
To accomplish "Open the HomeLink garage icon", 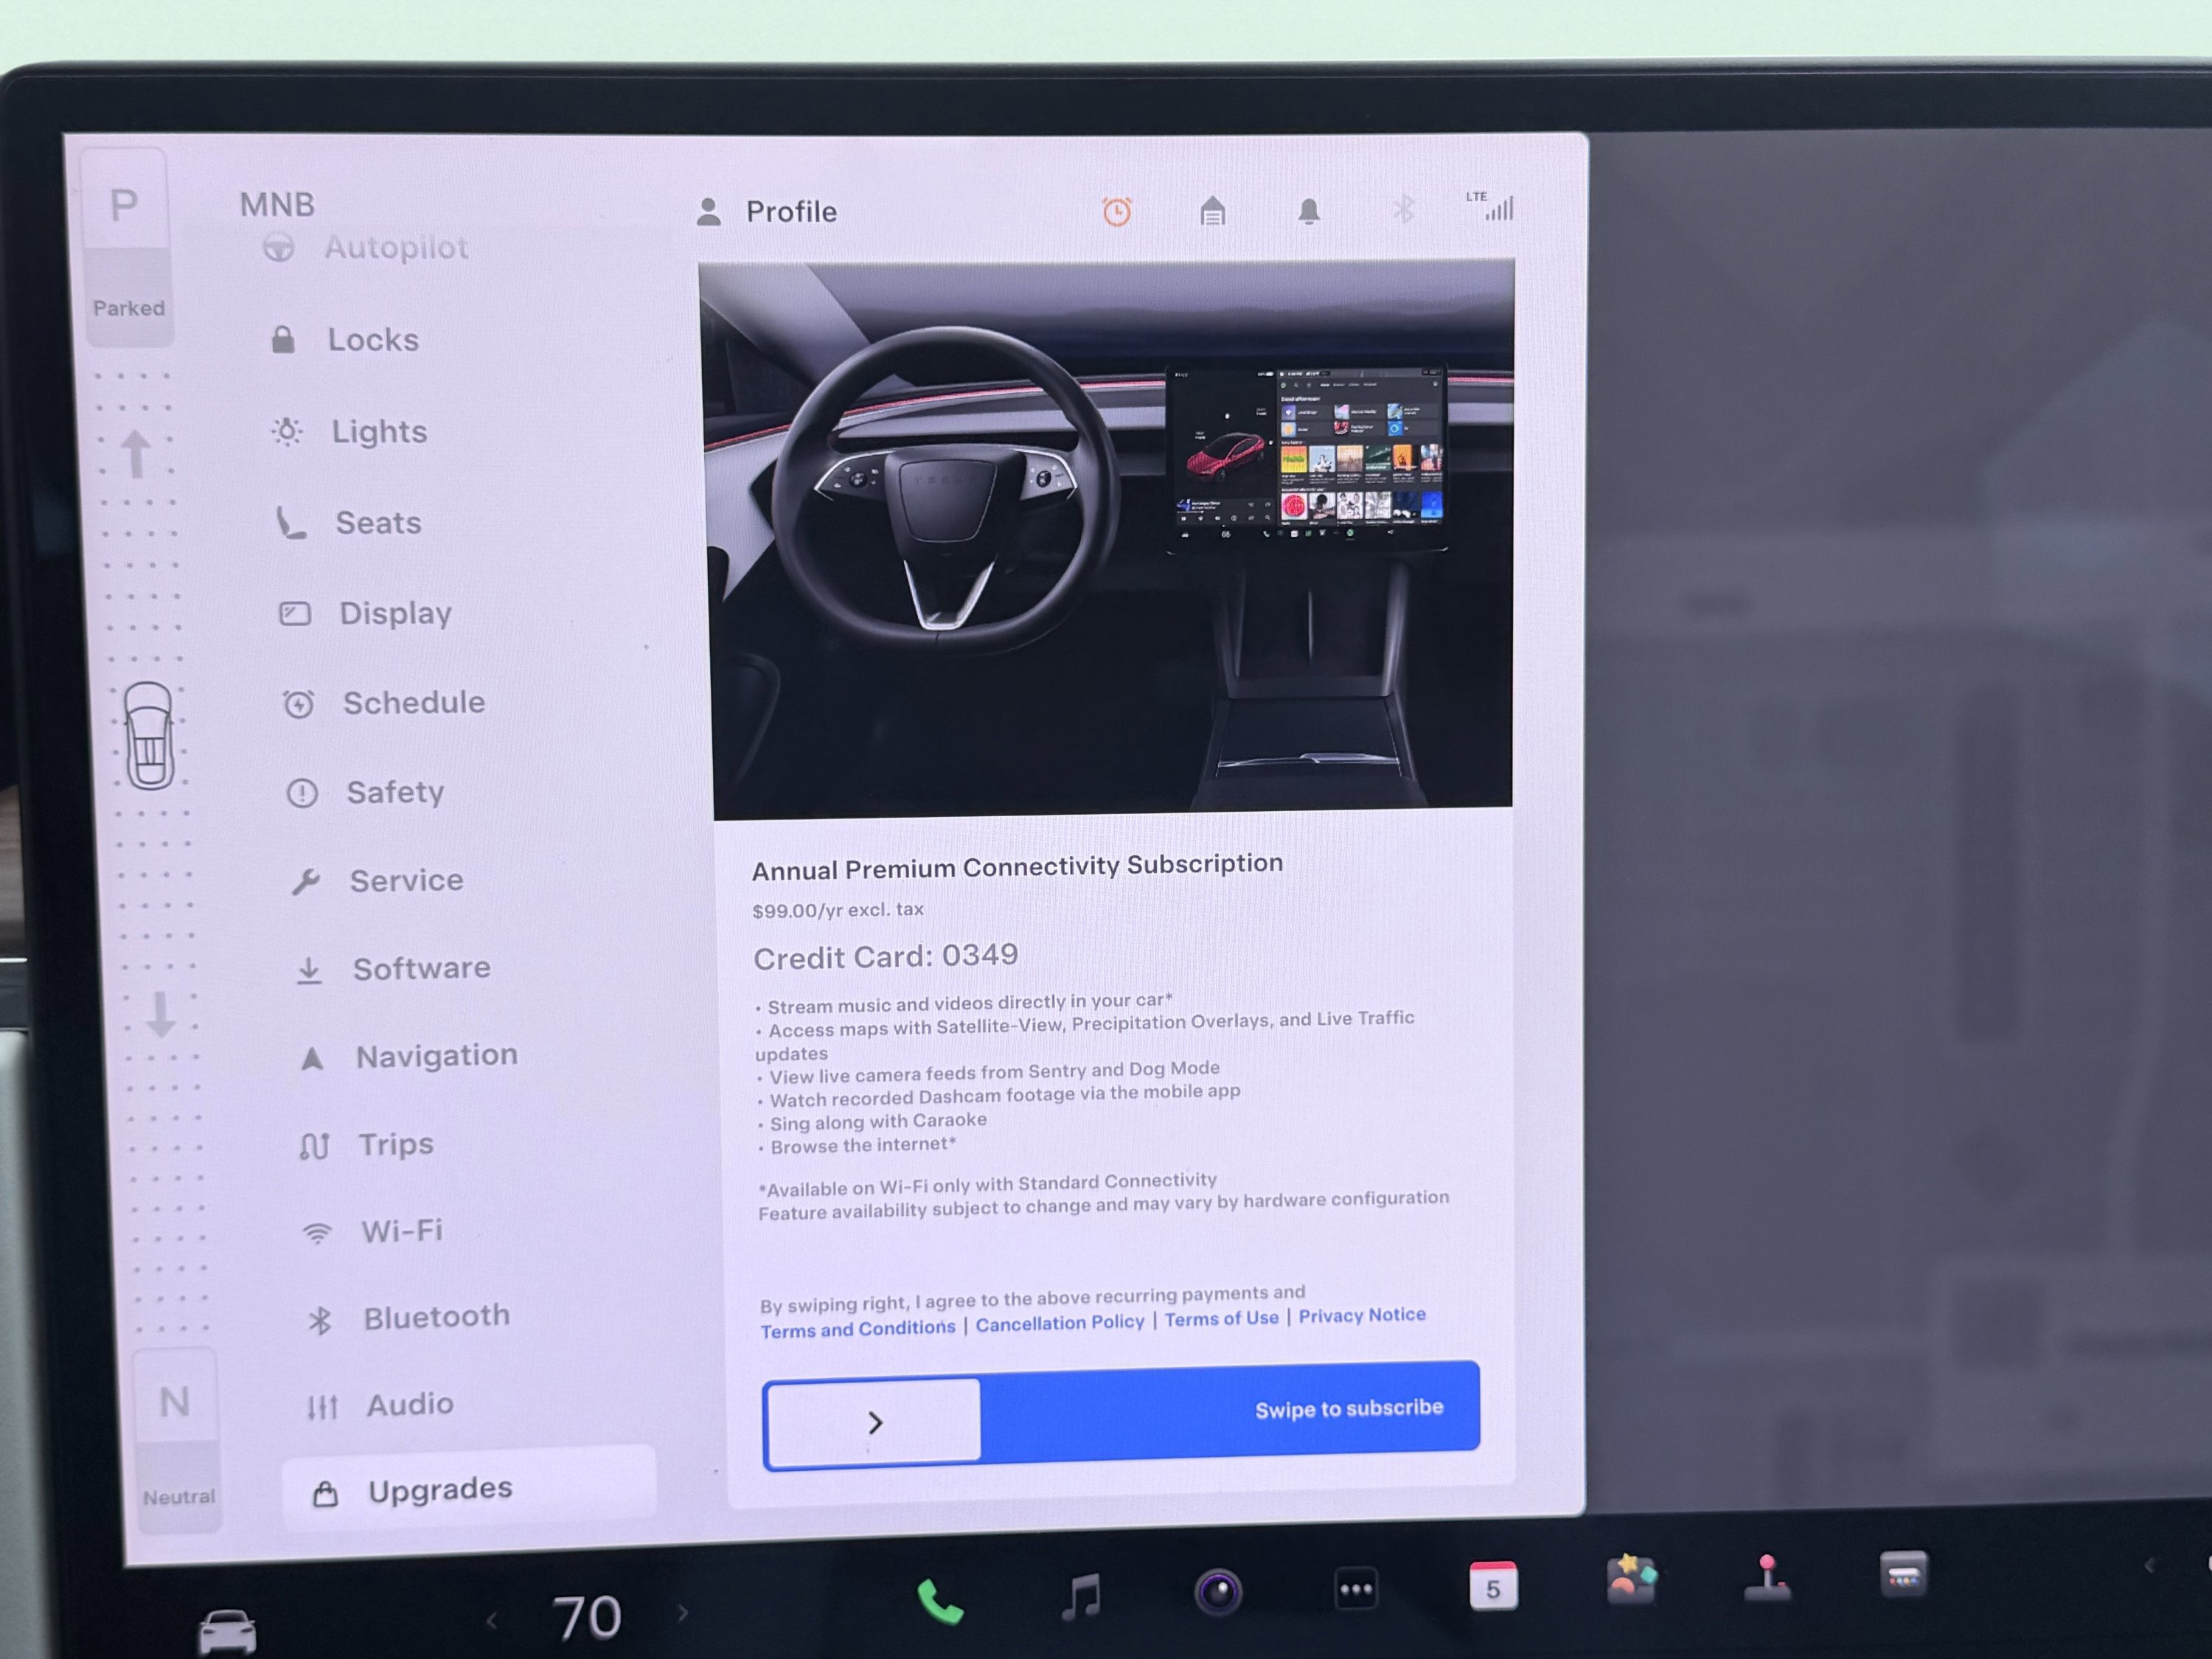I will pos(1213,211).
